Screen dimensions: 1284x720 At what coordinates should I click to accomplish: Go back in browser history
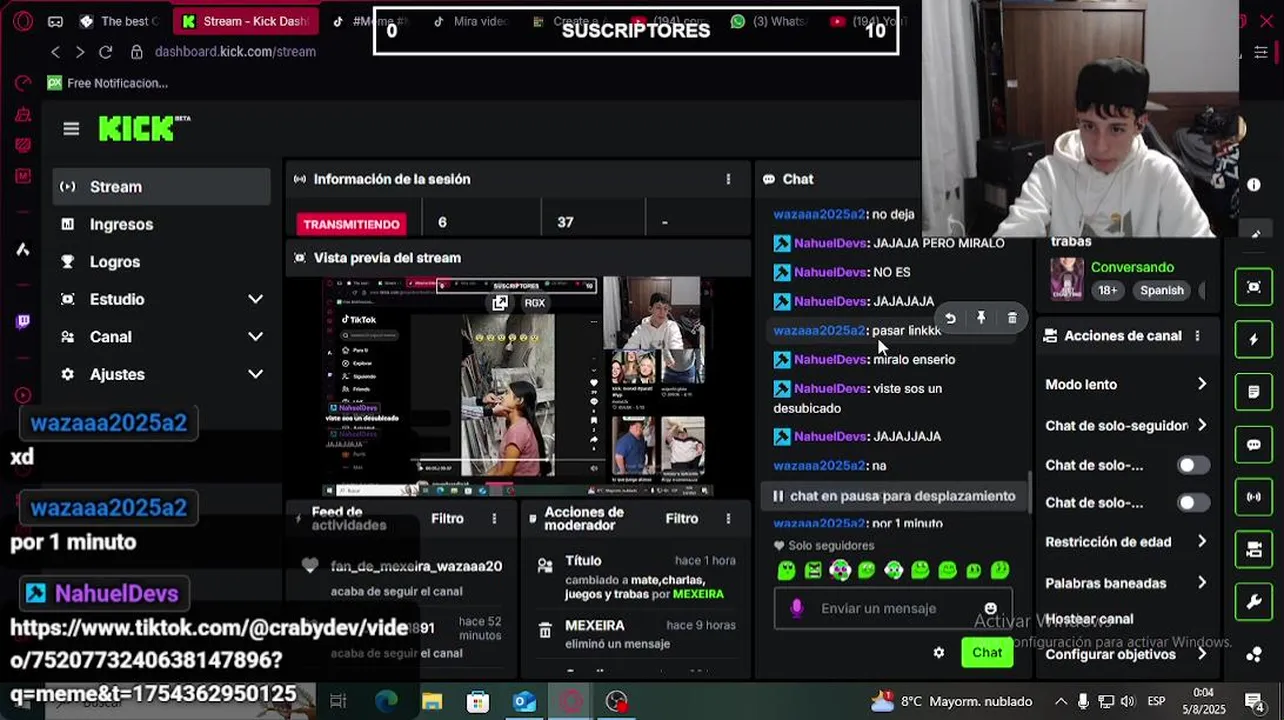[x=55, y=52]
